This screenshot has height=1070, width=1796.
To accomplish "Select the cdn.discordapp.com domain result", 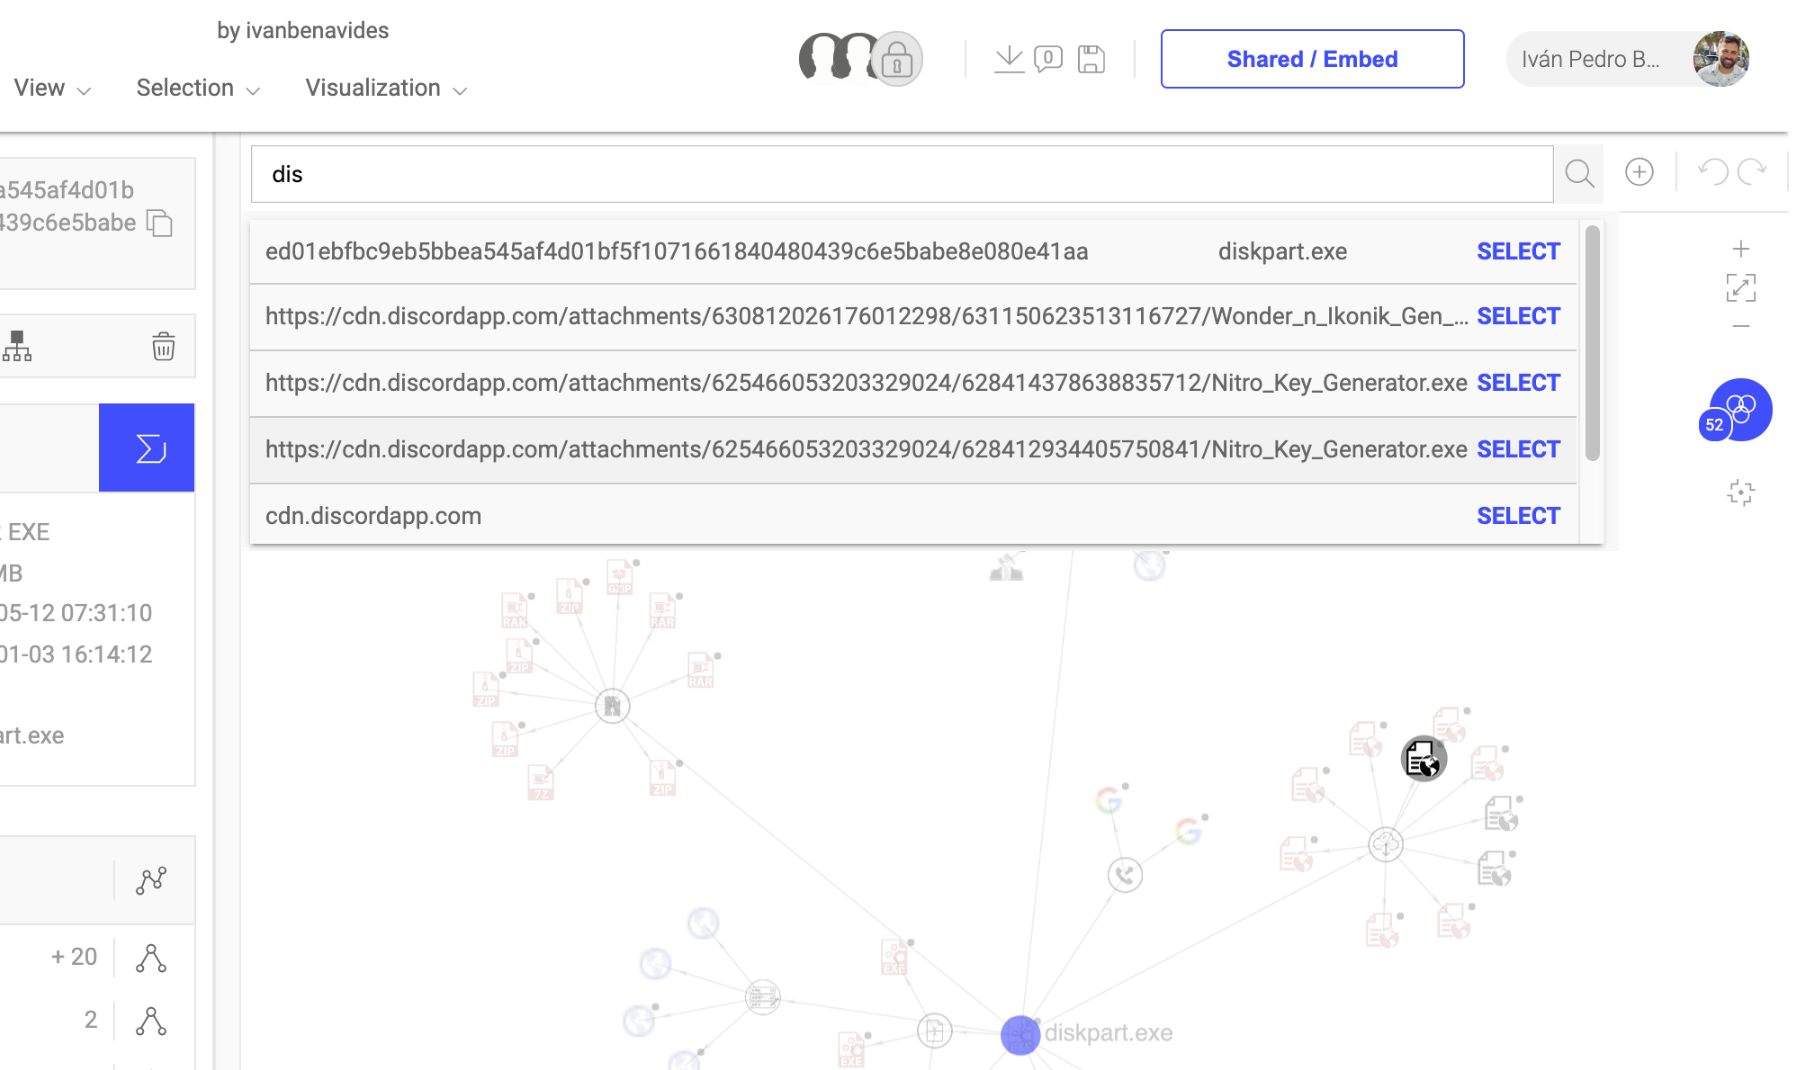I will coord(1518,516).
